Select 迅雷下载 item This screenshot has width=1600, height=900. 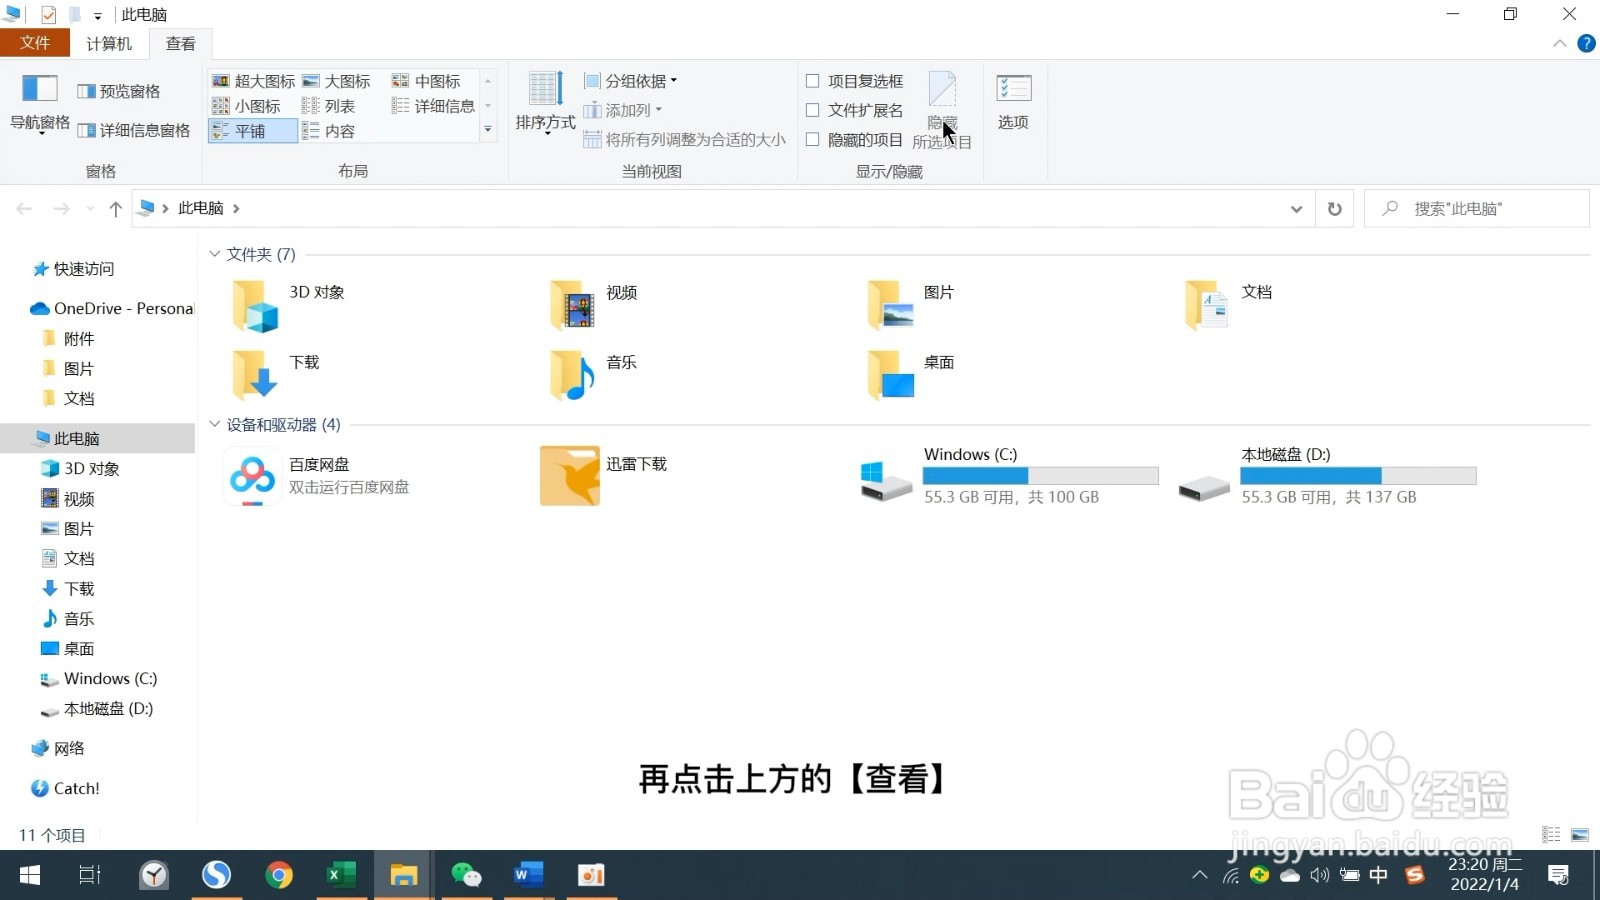click(606, 475)
